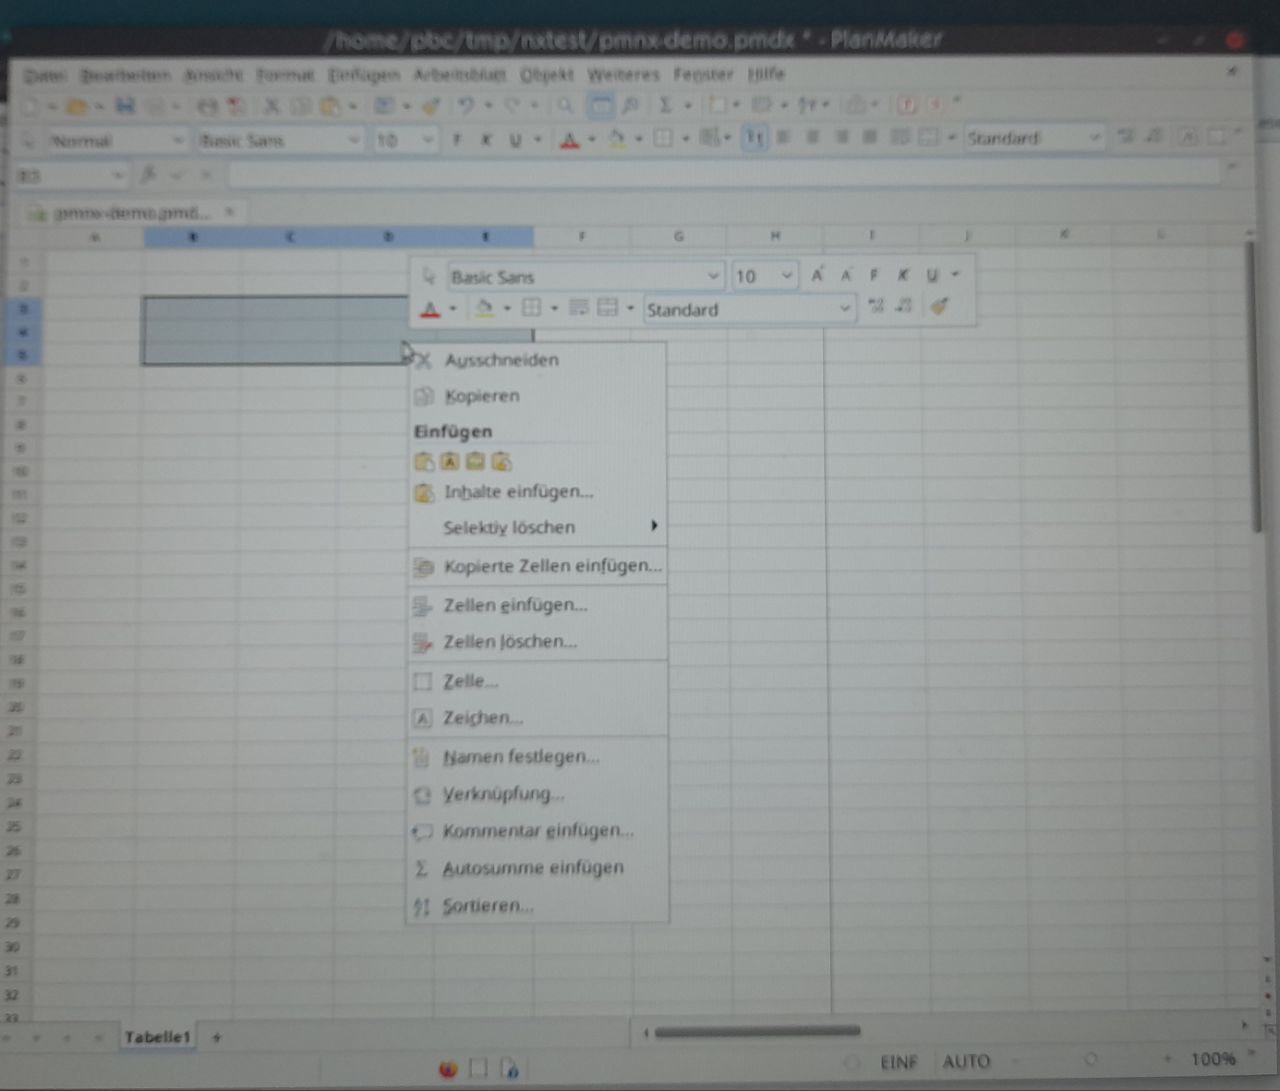Click the Sum sigma icon in main toolbar
The image size is (1280, 1091).
tap(665, 105)
